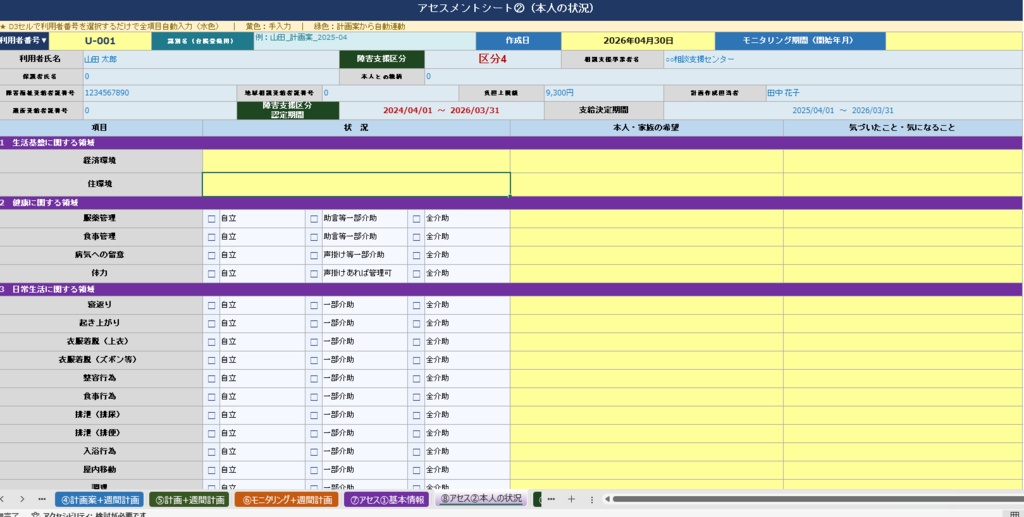Click the 支給決定期間 label cell

(x=603, y=110)
